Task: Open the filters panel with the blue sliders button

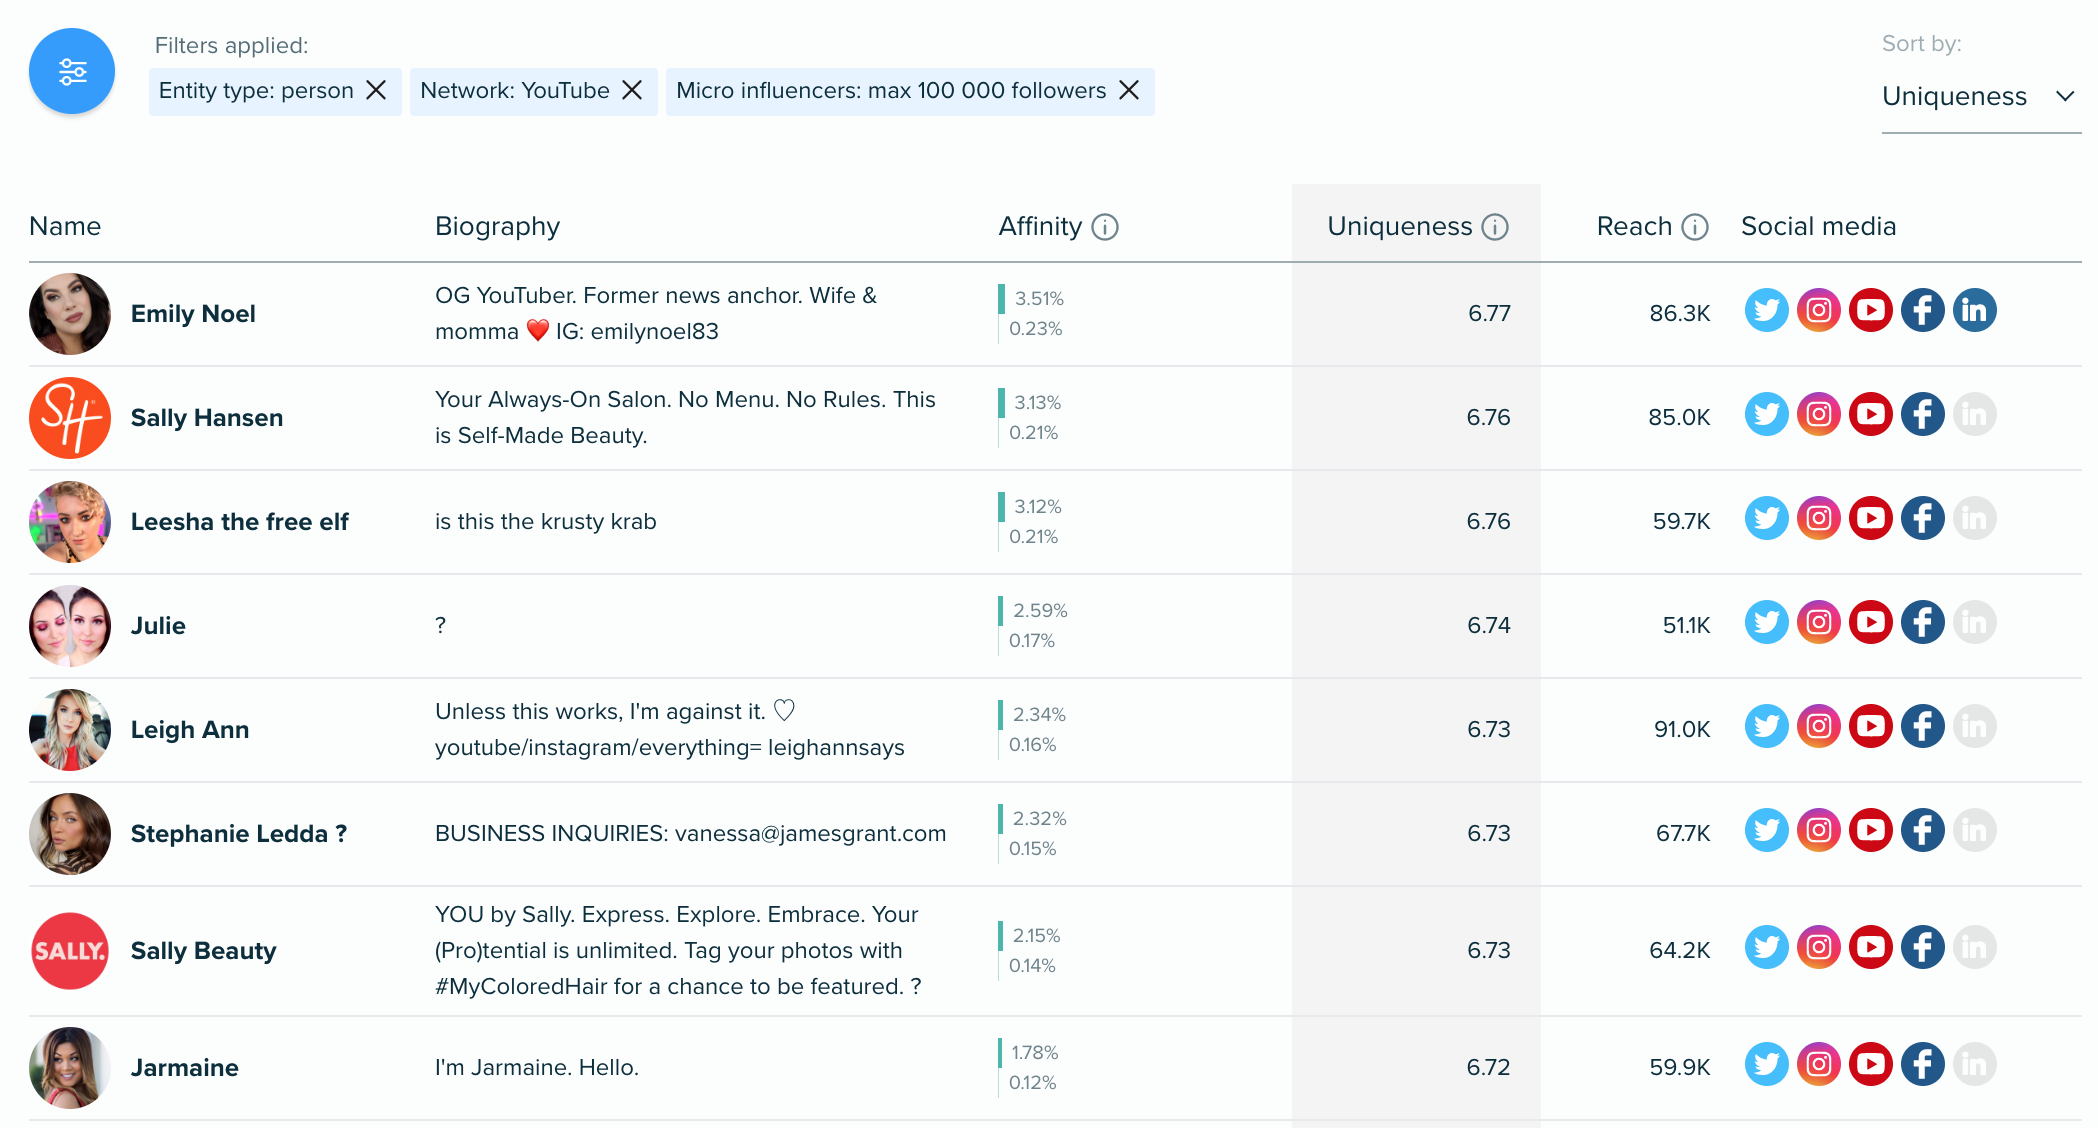Action: click(x=72, y=71)
